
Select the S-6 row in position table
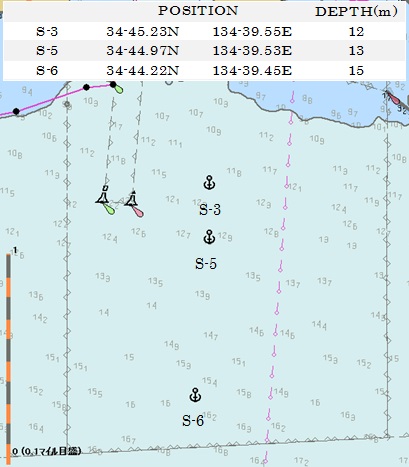coord(204,70)
